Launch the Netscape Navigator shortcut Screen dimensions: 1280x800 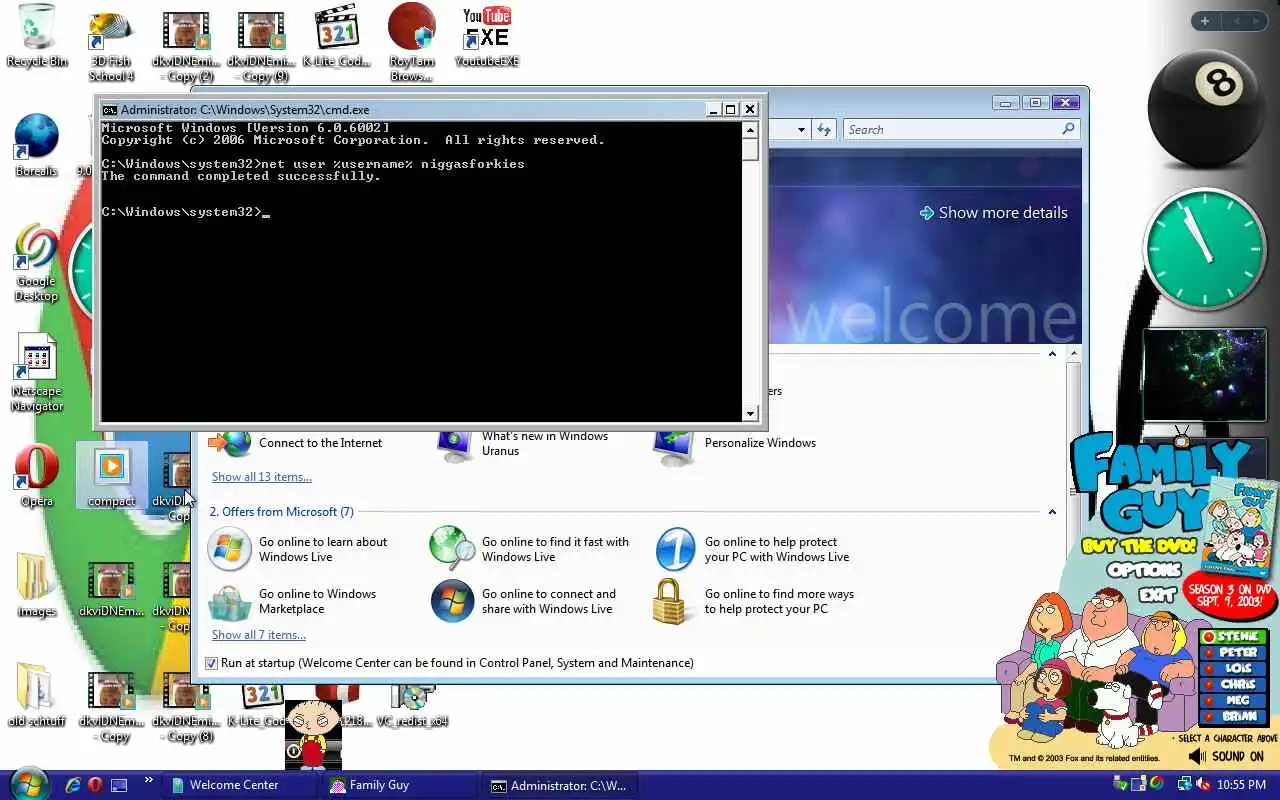click(37, 372)
